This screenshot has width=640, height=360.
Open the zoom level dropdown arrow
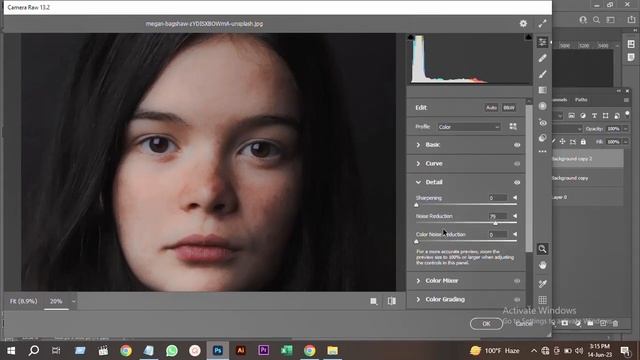click(x=73, y=302)
